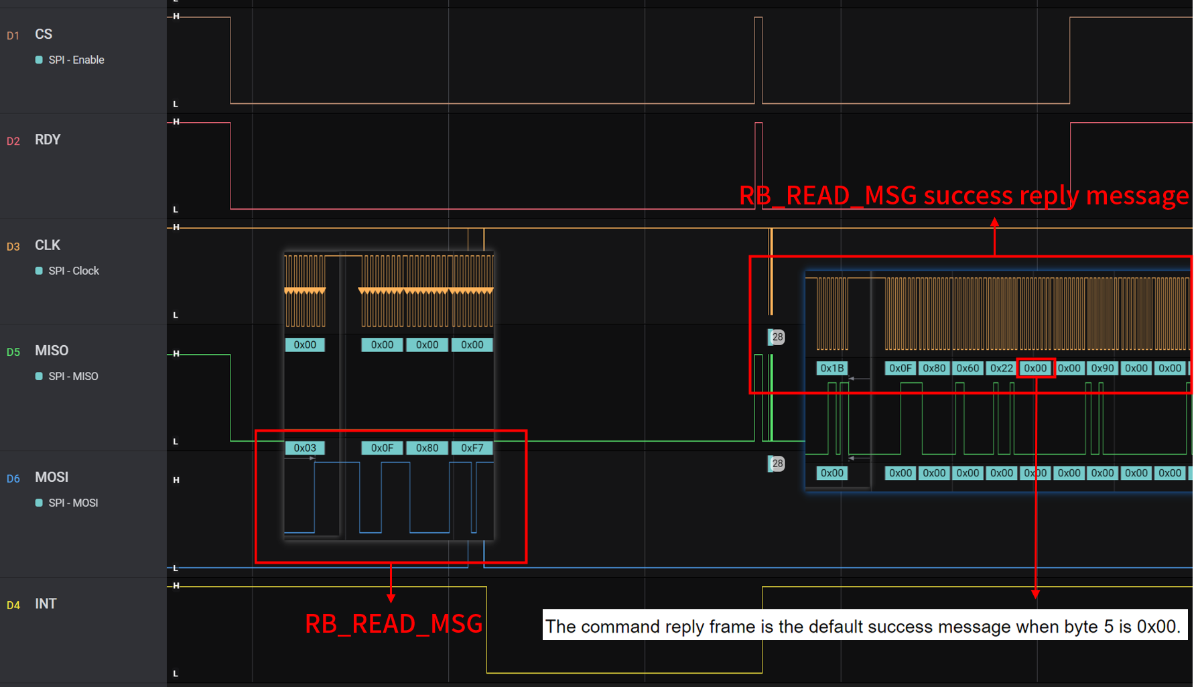Click the RB_READ_MSG success reply message annotation
Image resolution: width=1200 pixels, height=687 pixels.
(962, 195)
